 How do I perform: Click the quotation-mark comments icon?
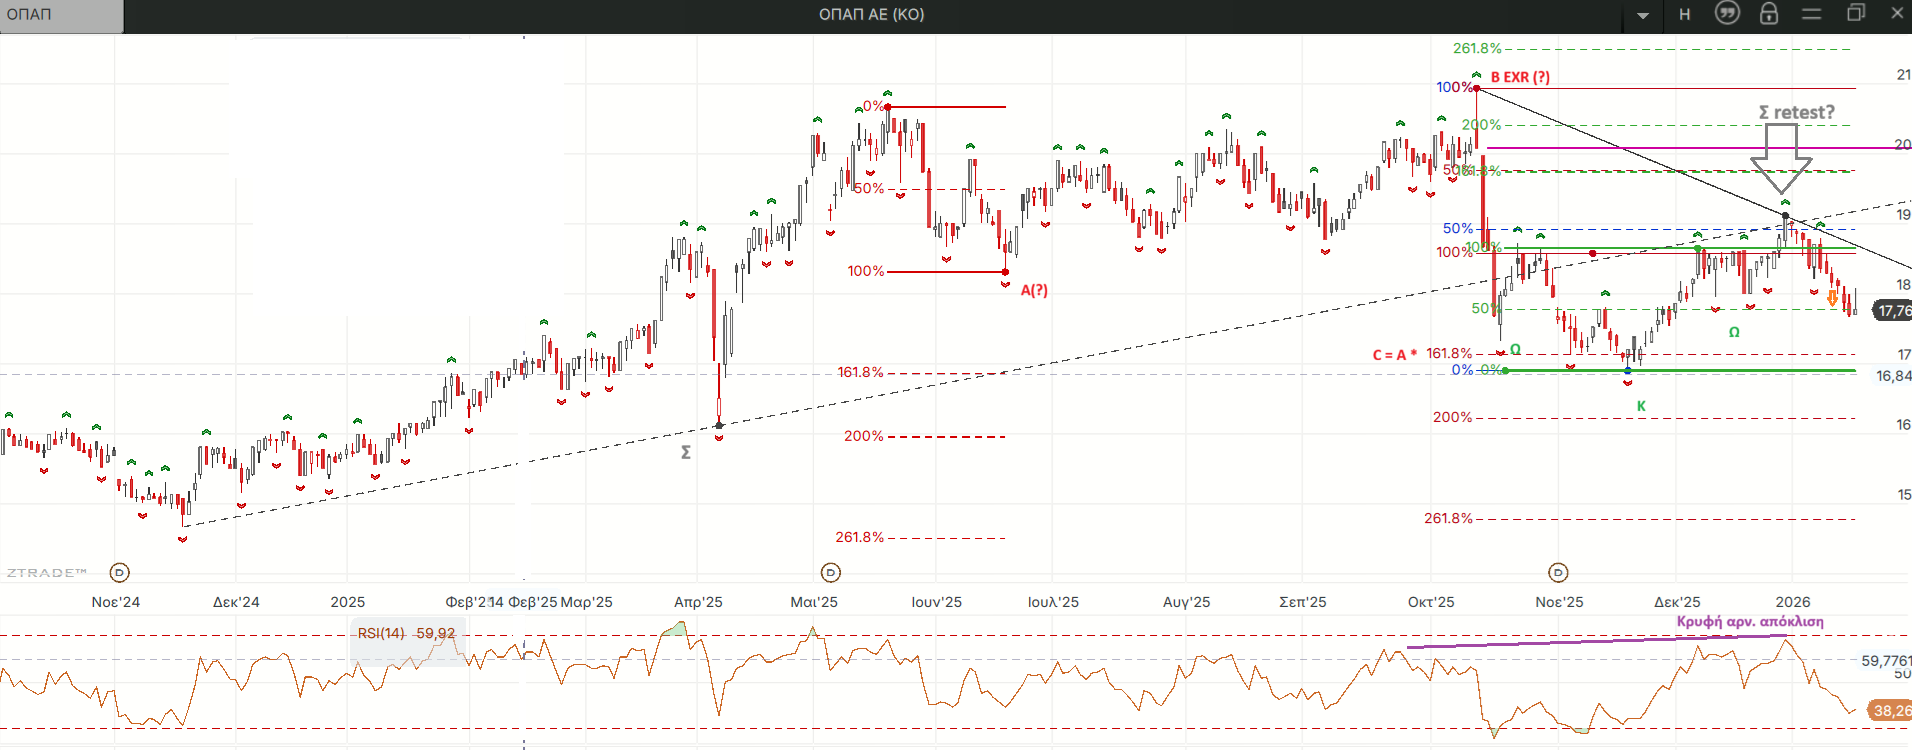click(x=1727, y=13)
